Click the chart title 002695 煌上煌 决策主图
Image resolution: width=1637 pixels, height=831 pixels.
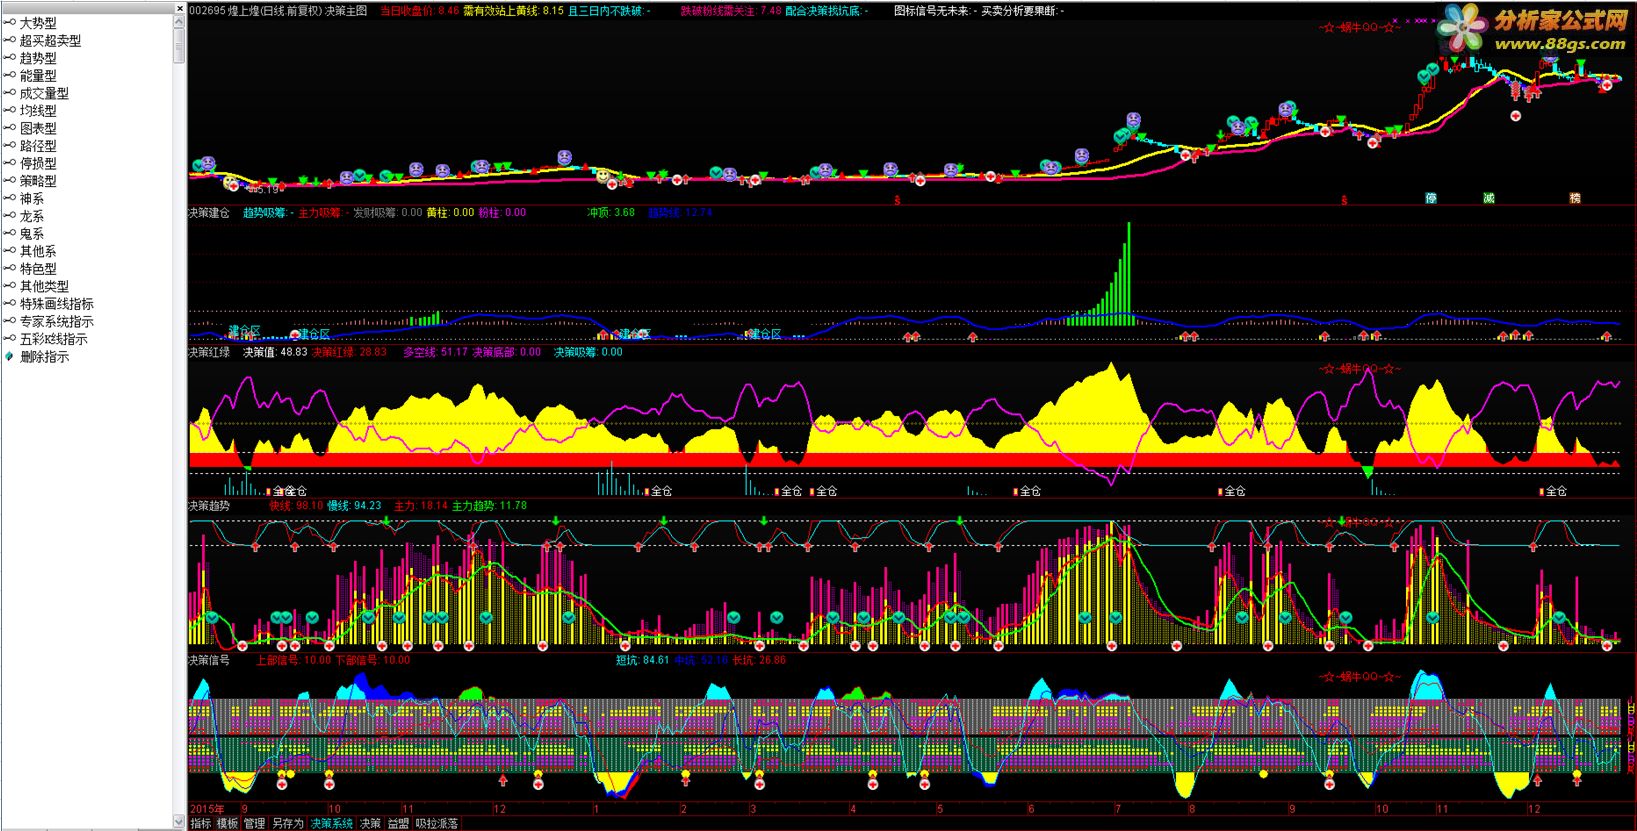click(278, 11)
